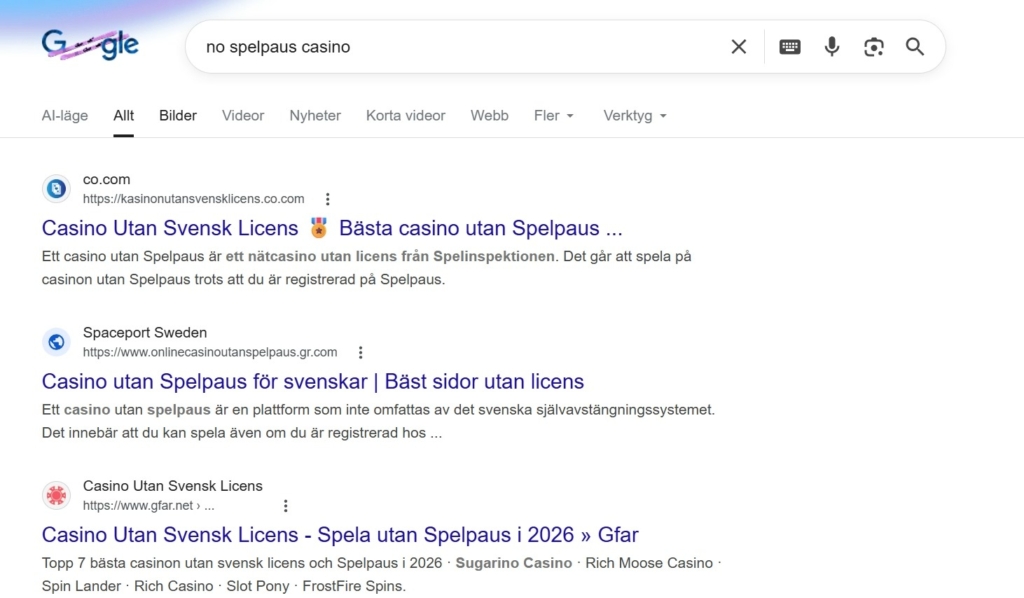Open "Casino utan Spelpaus för svenskar" link
Viewport: 1024px width, 598px height.
pos(312,381)
